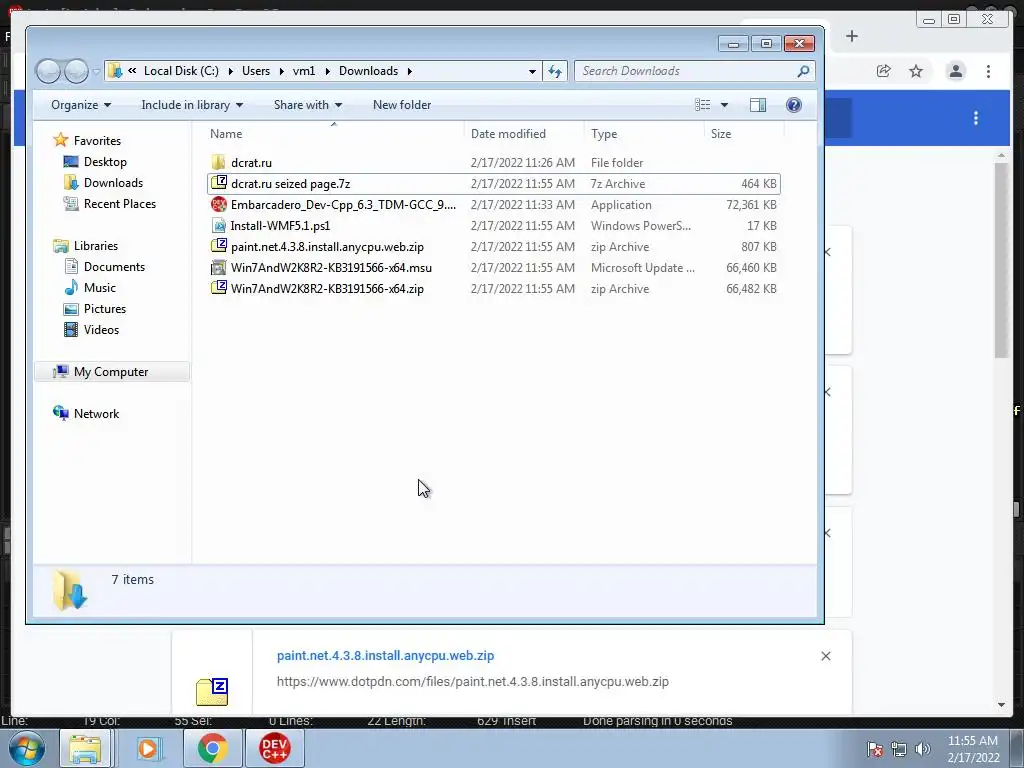
Task: Select Network in navigation pane
Action: [x=96, y=413]
